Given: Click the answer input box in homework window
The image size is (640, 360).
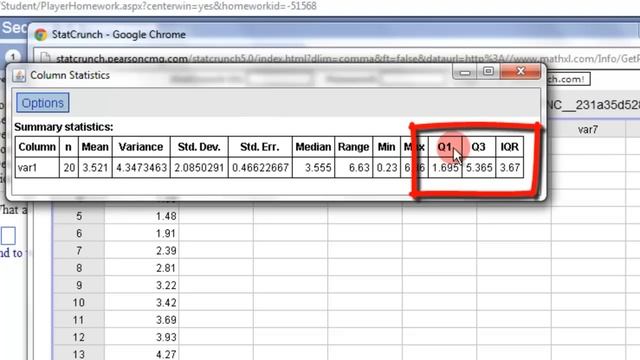Looking at the screenshot, I should coord(8,236).
